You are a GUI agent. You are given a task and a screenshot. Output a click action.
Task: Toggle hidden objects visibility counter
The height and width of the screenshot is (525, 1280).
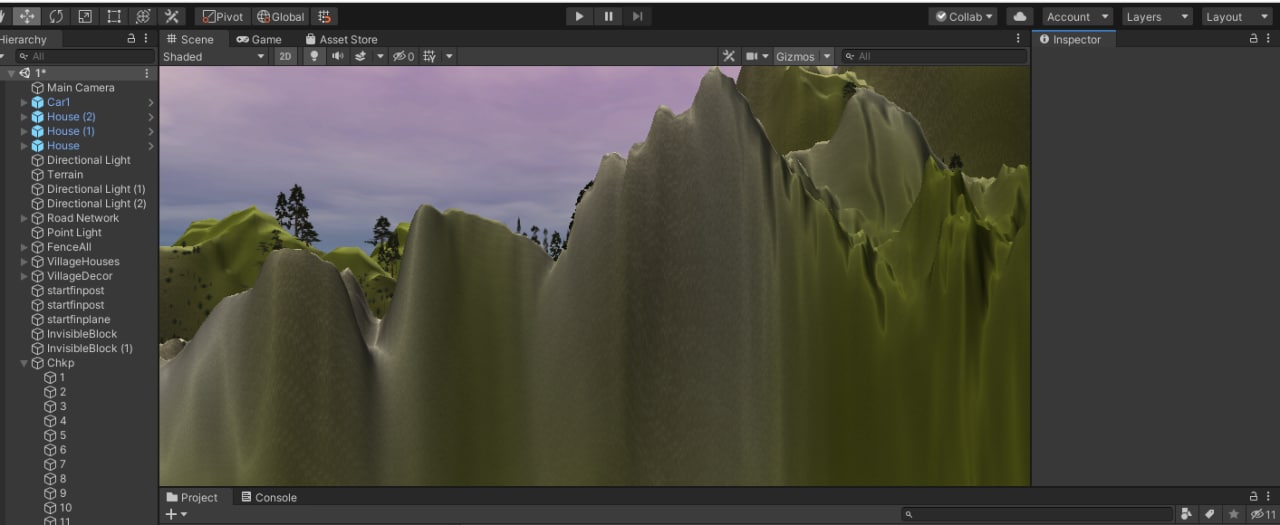click(x=403, y=56)
